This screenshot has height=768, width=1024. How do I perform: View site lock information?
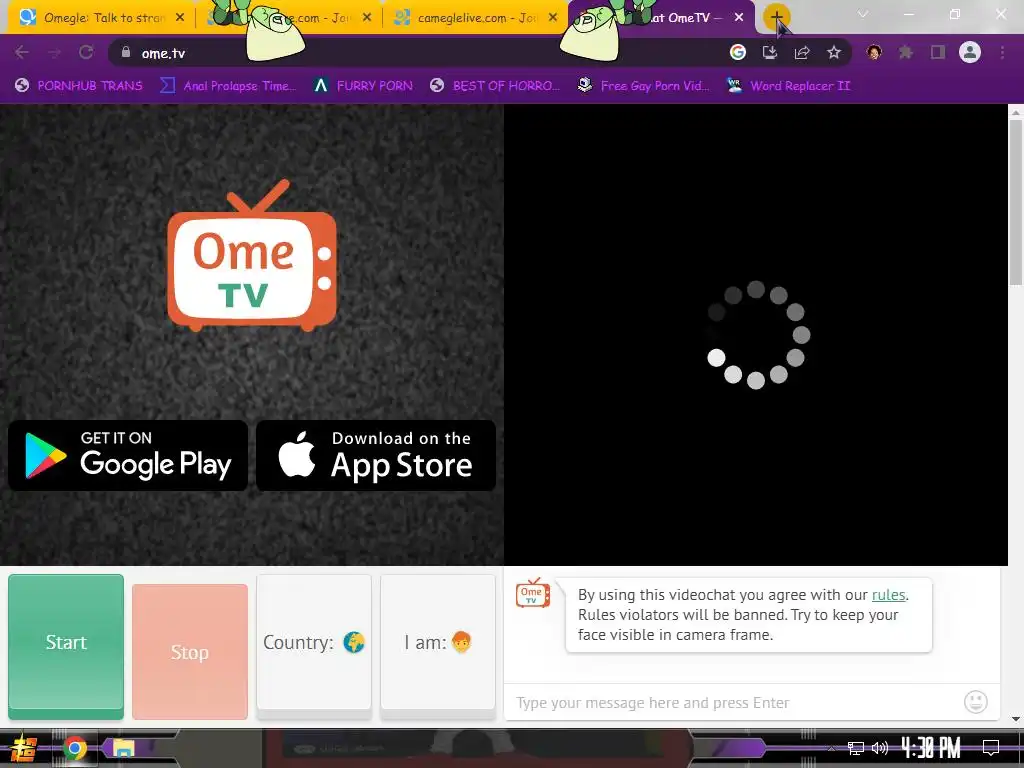point(126,52)
